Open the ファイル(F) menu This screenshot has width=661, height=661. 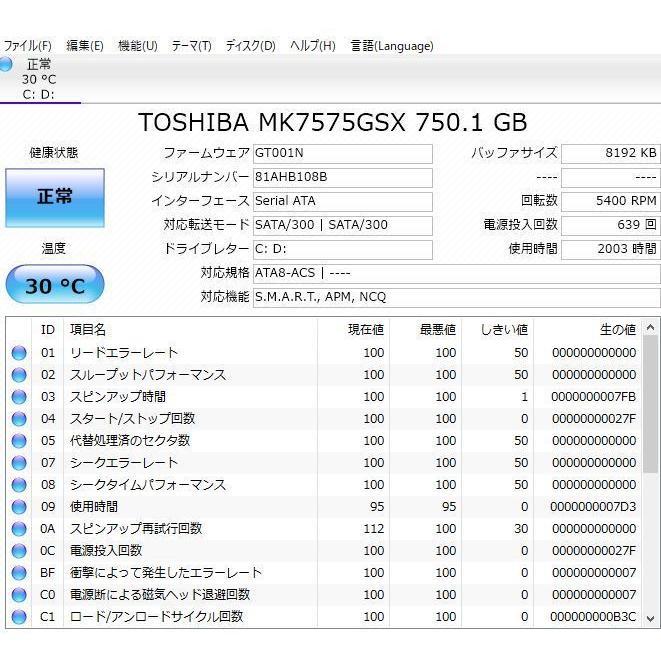click(x=27, y=46)
